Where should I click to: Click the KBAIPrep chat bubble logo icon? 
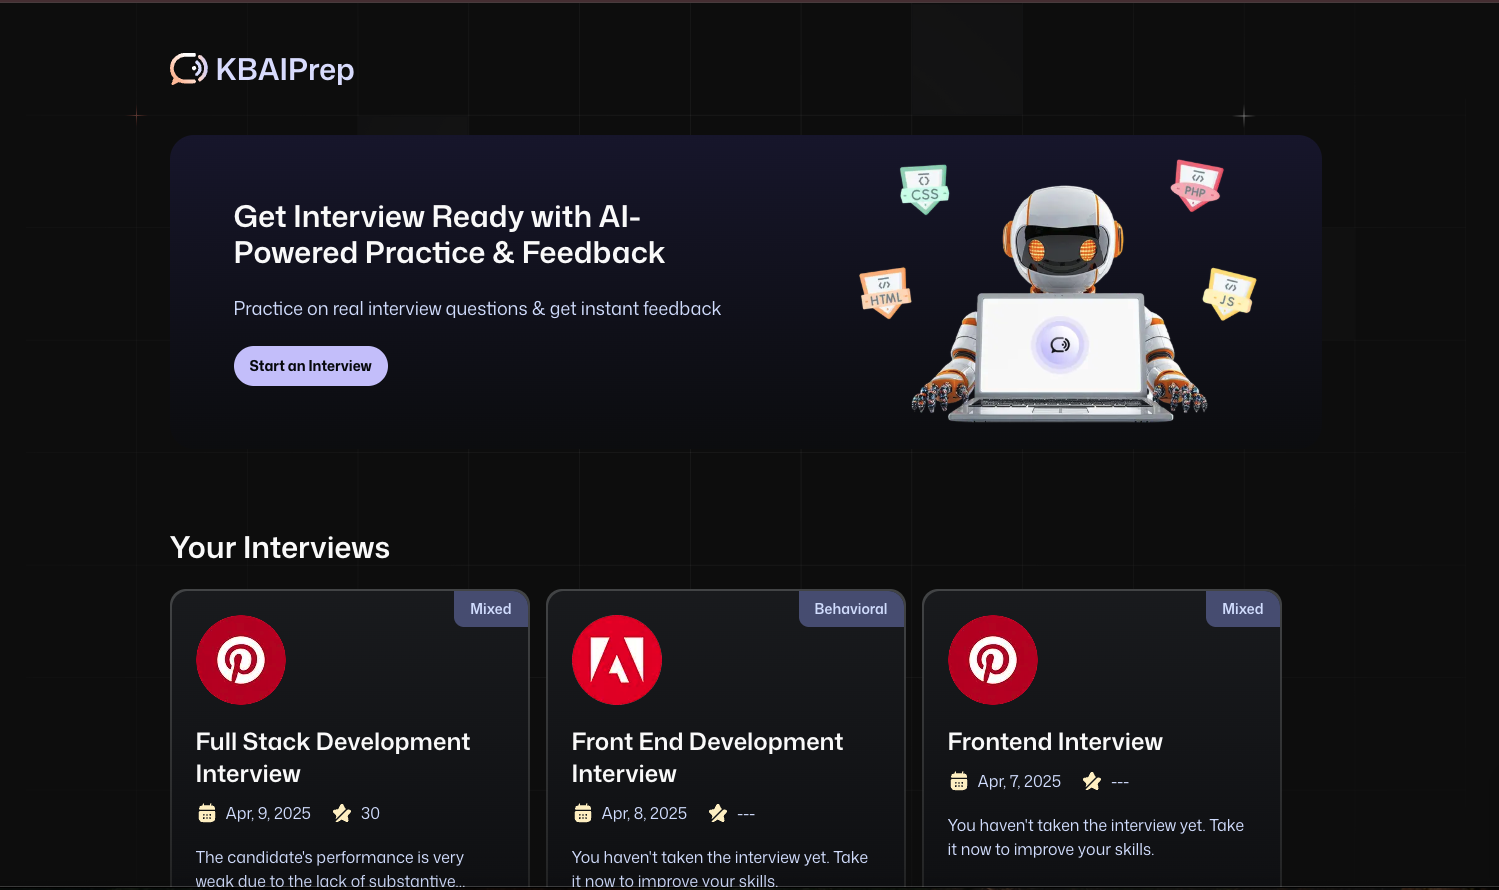[188, 69]
